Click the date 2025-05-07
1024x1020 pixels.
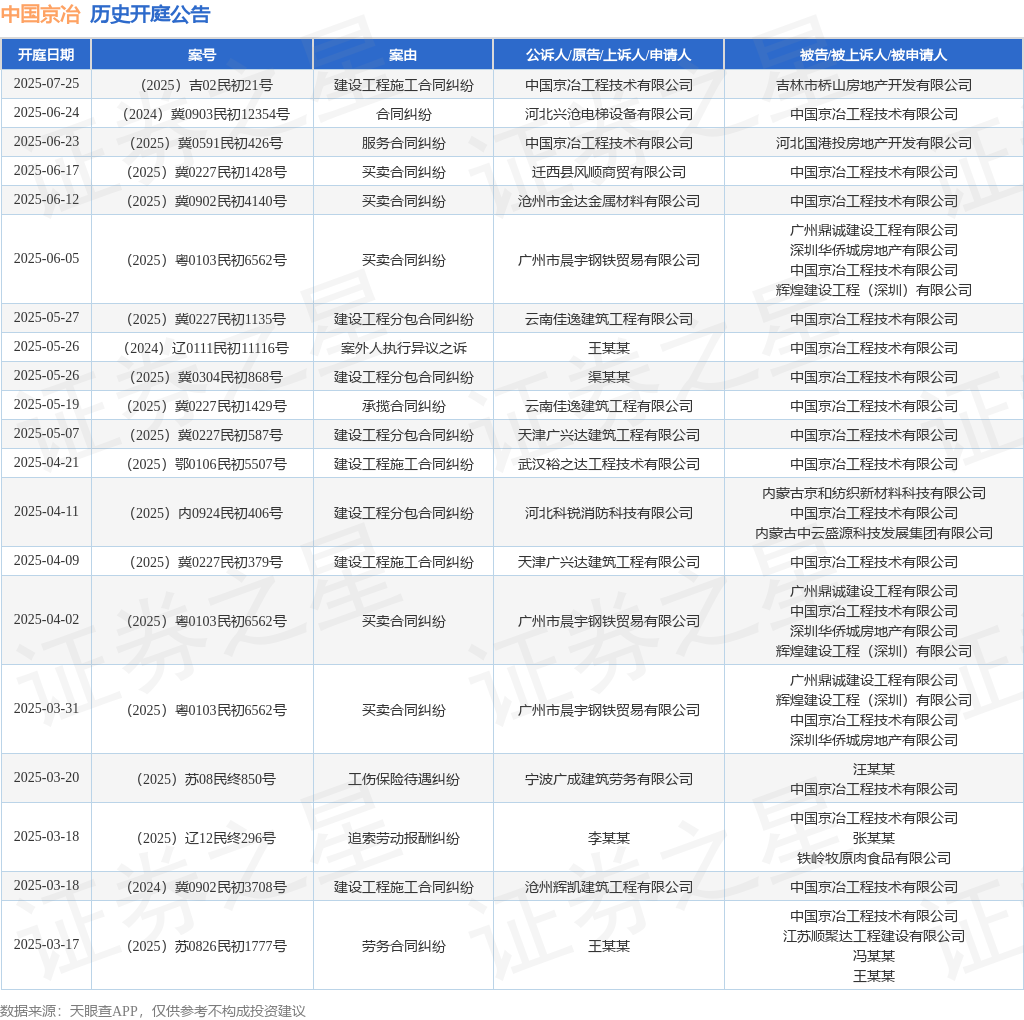(x=46, y=434)
